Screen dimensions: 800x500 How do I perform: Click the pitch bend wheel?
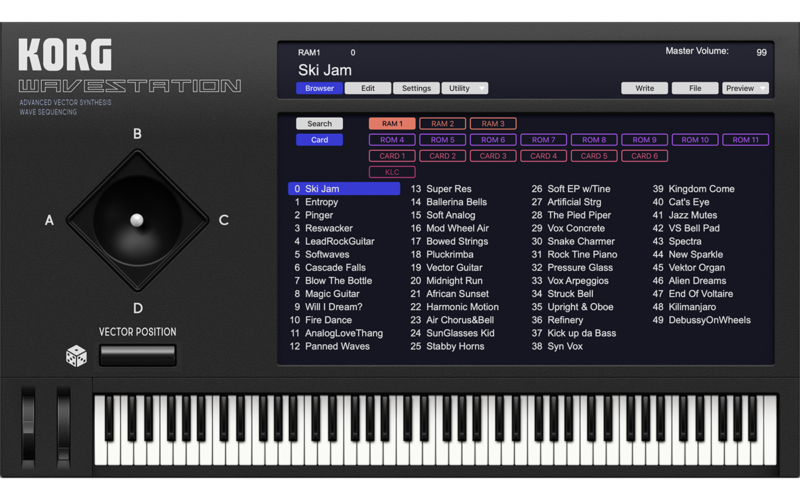pyautogui.click(x=28, y=428)
